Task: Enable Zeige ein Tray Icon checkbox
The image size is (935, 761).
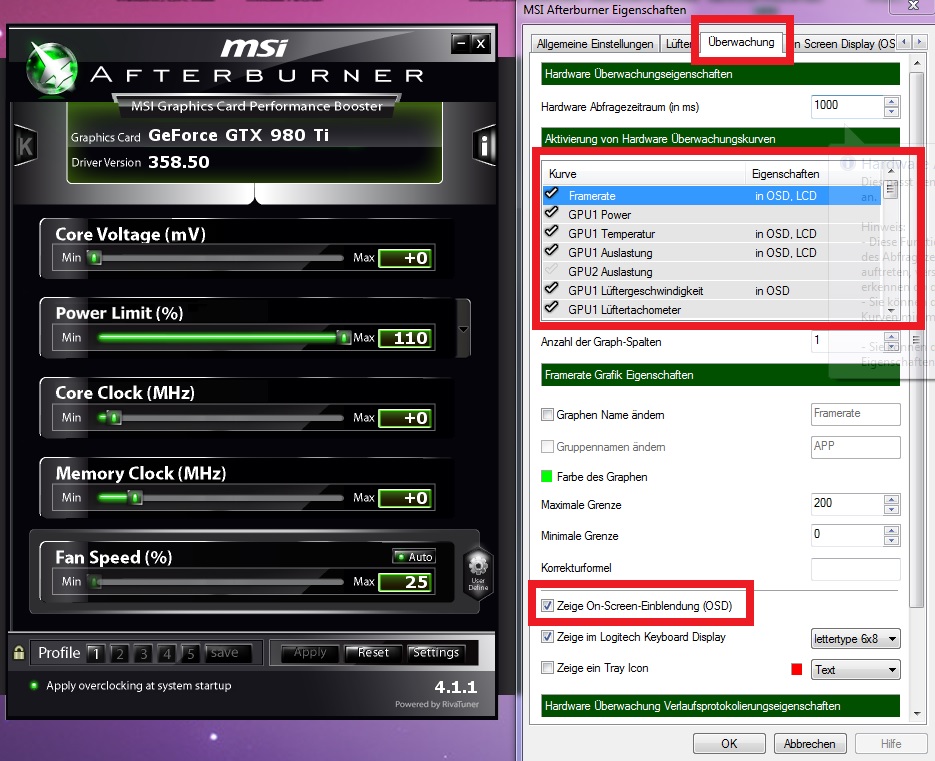Action: click(547, 668)
